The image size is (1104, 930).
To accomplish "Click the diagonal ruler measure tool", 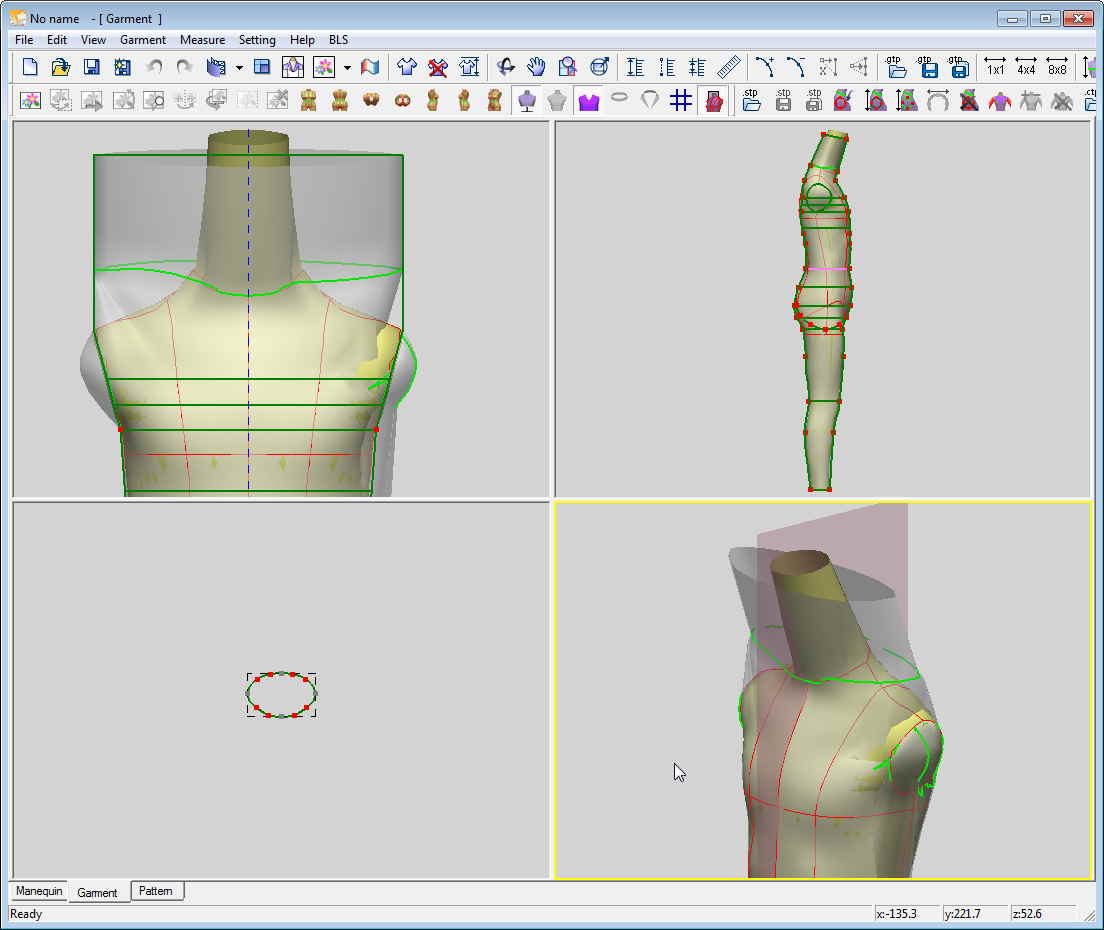I will point(729,67).
